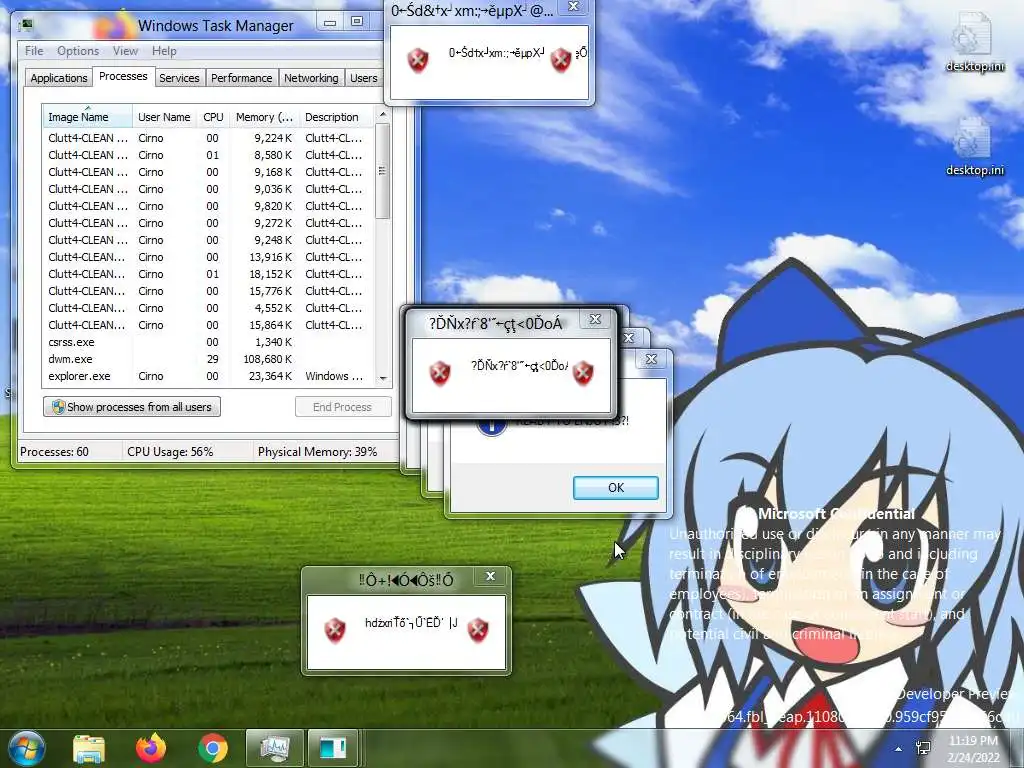
Task: Switch to the Users tab
Action: click(363, 78)
